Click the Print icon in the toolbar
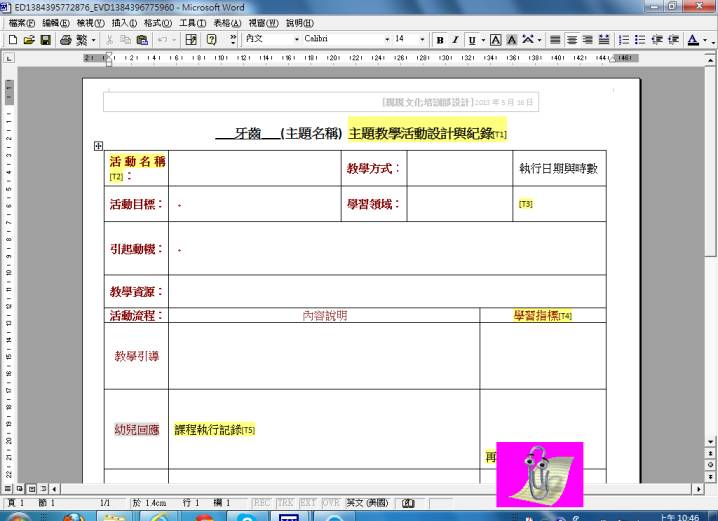The image size is (718, 521). pos(65,39)
